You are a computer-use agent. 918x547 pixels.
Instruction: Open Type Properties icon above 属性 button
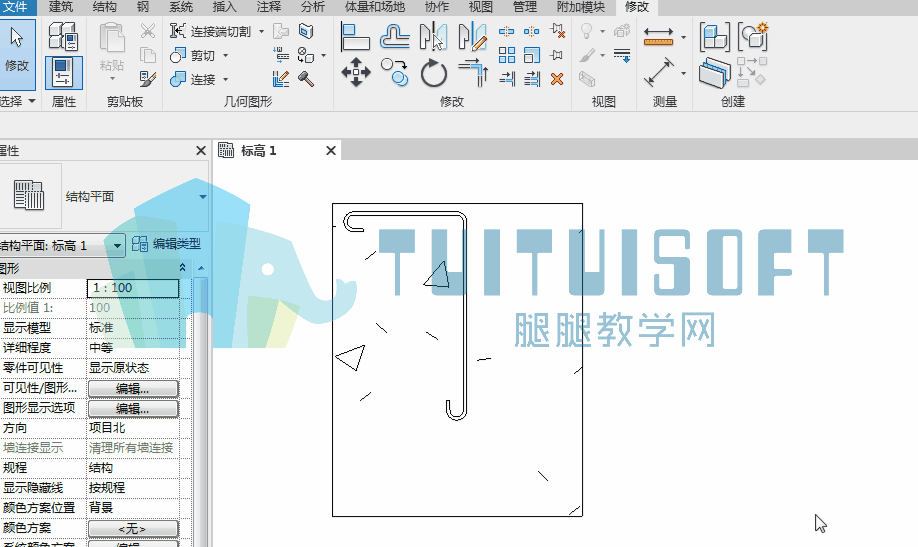point(63,35)
